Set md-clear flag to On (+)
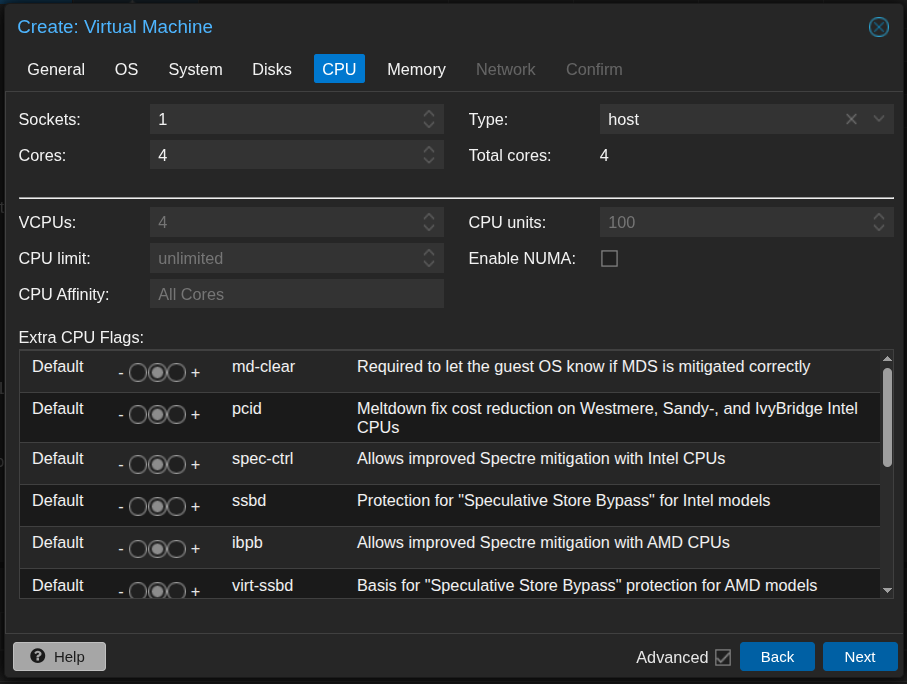 coord(177,372)
